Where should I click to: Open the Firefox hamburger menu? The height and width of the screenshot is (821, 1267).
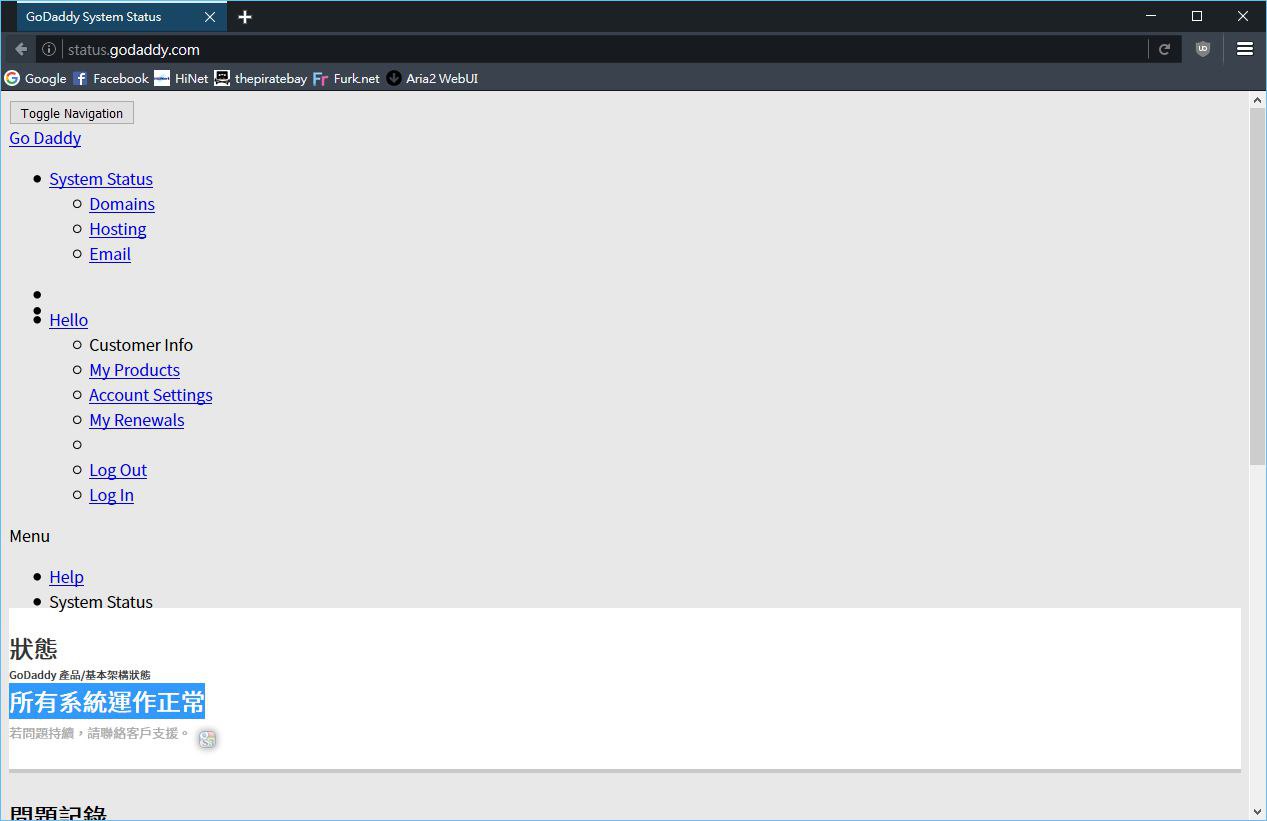(1245, 49)
